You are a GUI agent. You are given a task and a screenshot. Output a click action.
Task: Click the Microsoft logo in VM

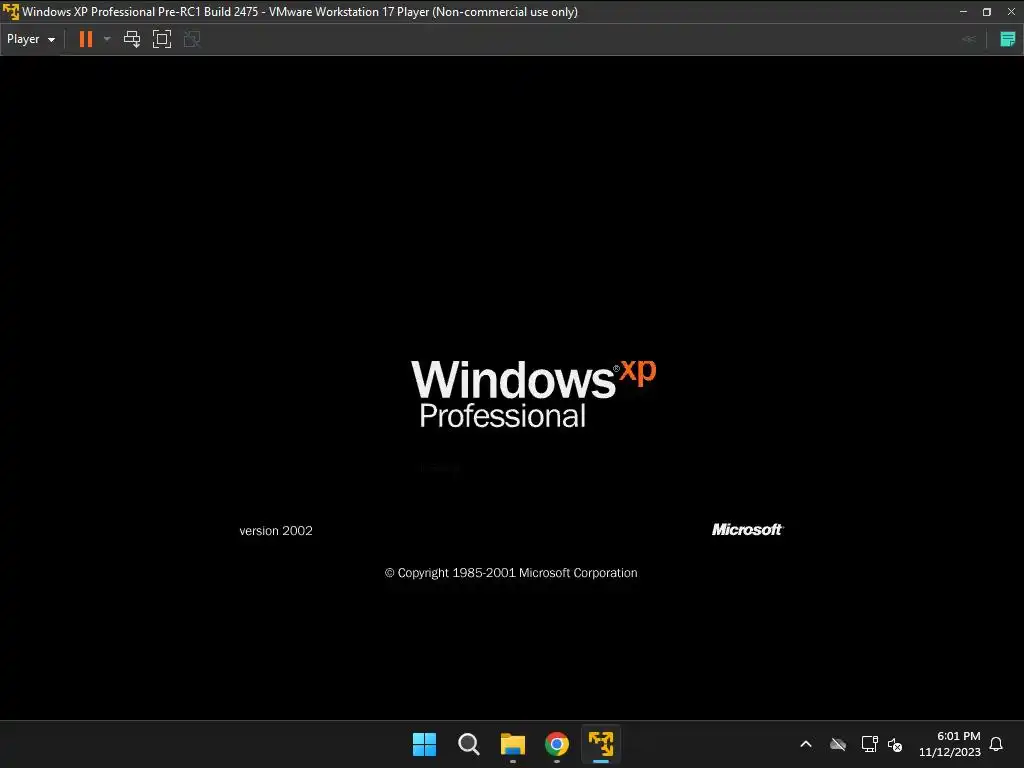pos(748,530)
